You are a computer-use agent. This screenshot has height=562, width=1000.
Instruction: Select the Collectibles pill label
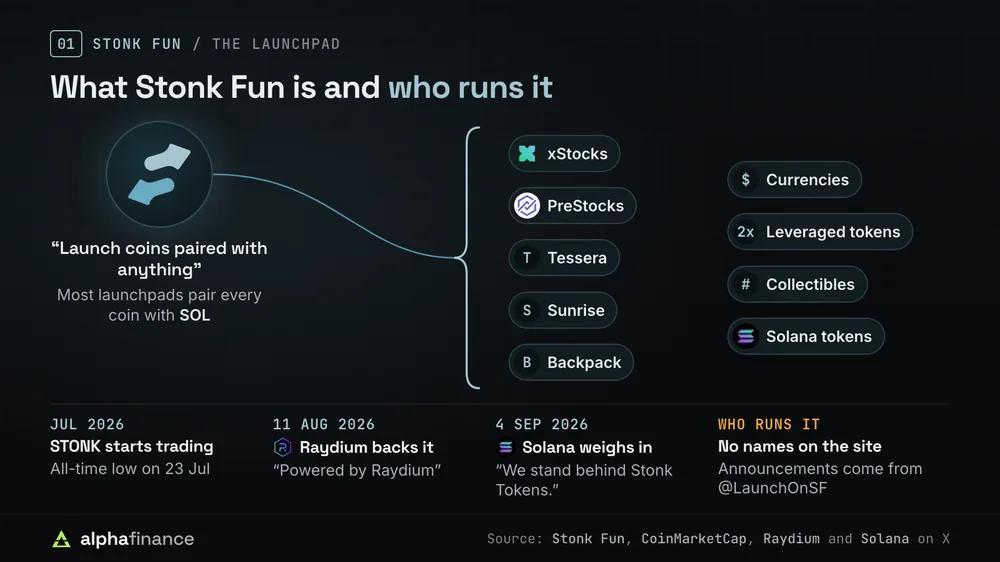coord(810,285)
